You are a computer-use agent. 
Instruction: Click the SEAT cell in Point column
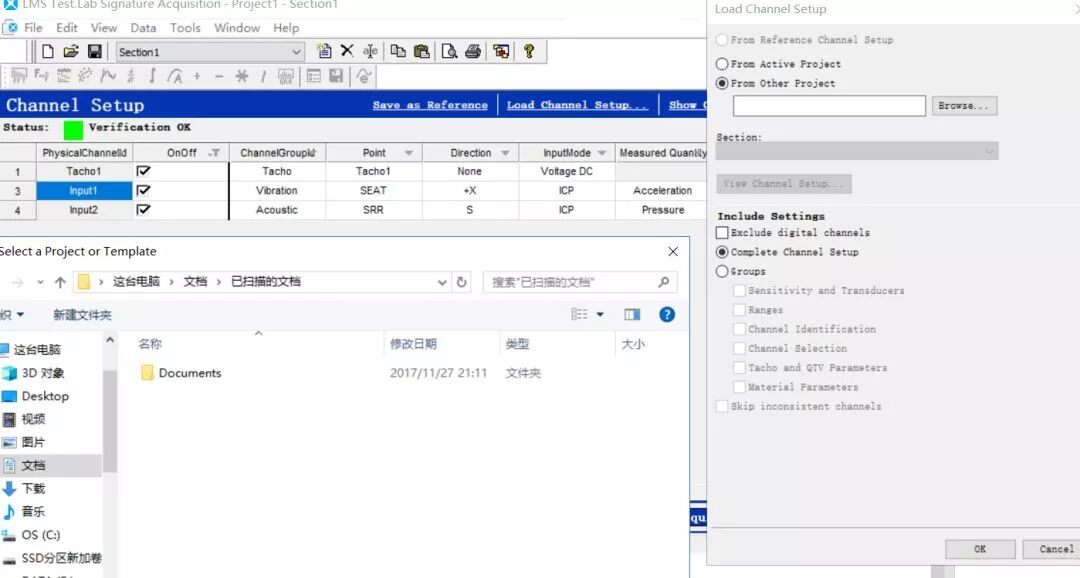point(373,190)
